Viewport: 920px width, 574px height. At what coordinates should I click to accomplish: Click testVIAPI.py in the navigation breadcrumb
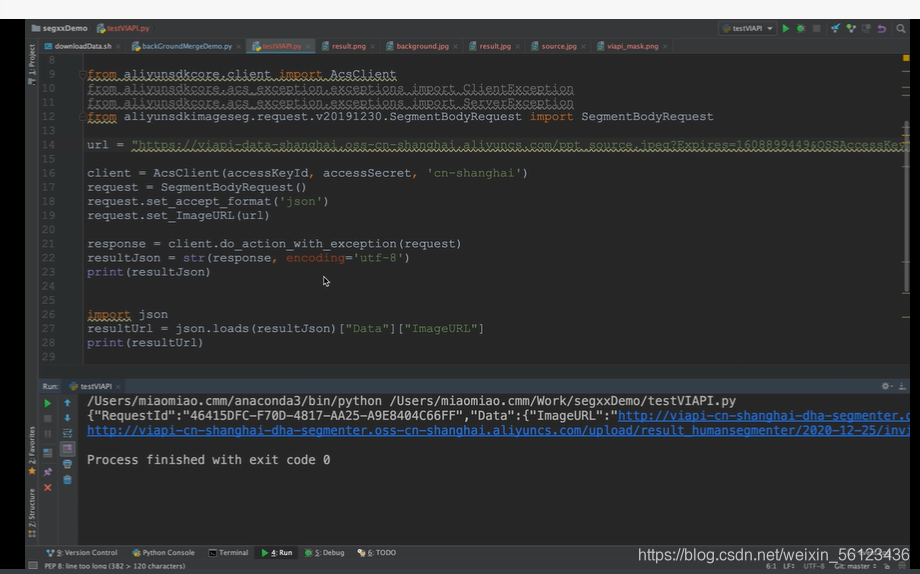pyautogui.click(x=123, y=28)
